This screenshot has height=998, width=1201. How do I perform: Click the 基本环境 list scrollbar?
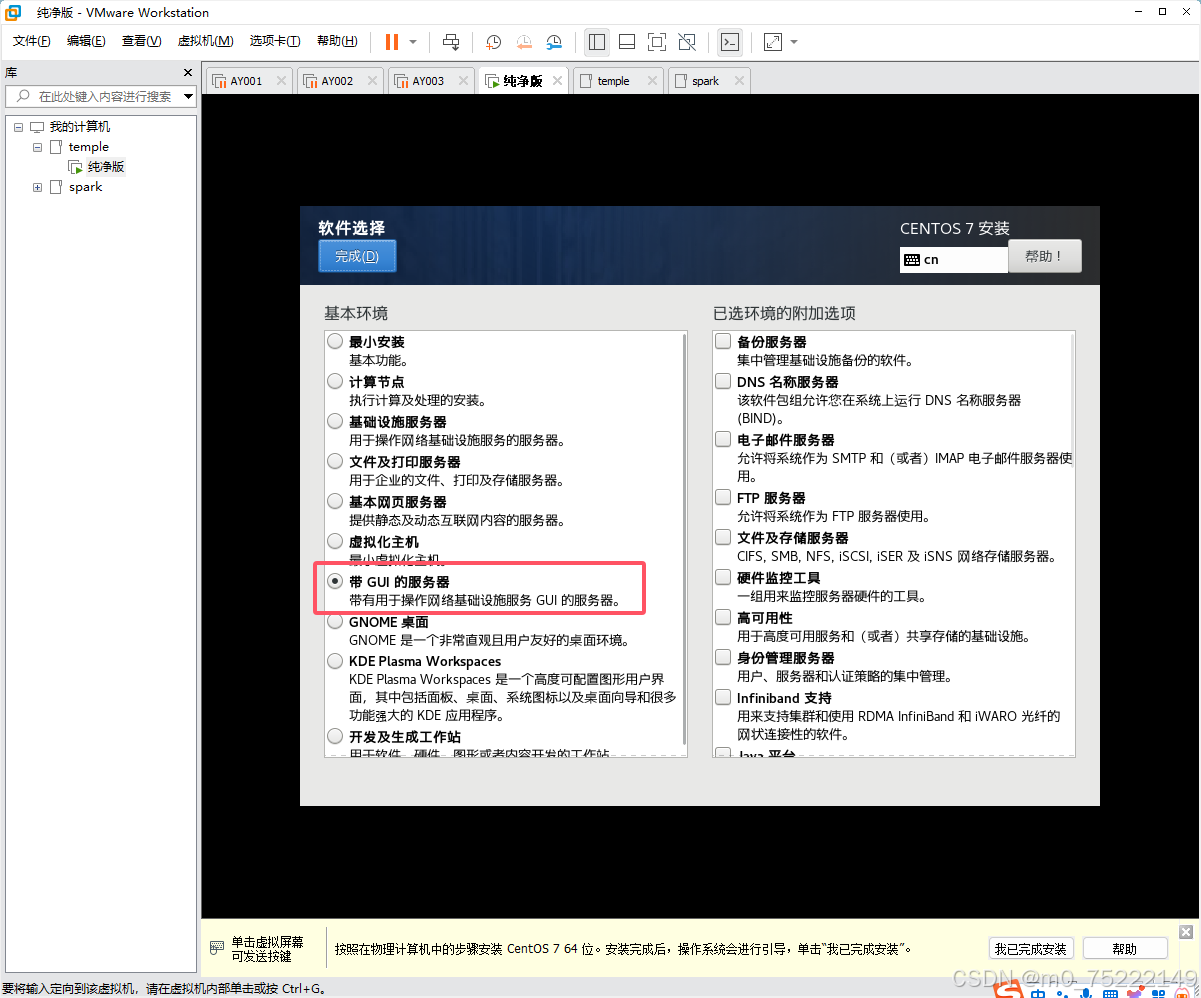click(x=684, y=540)
